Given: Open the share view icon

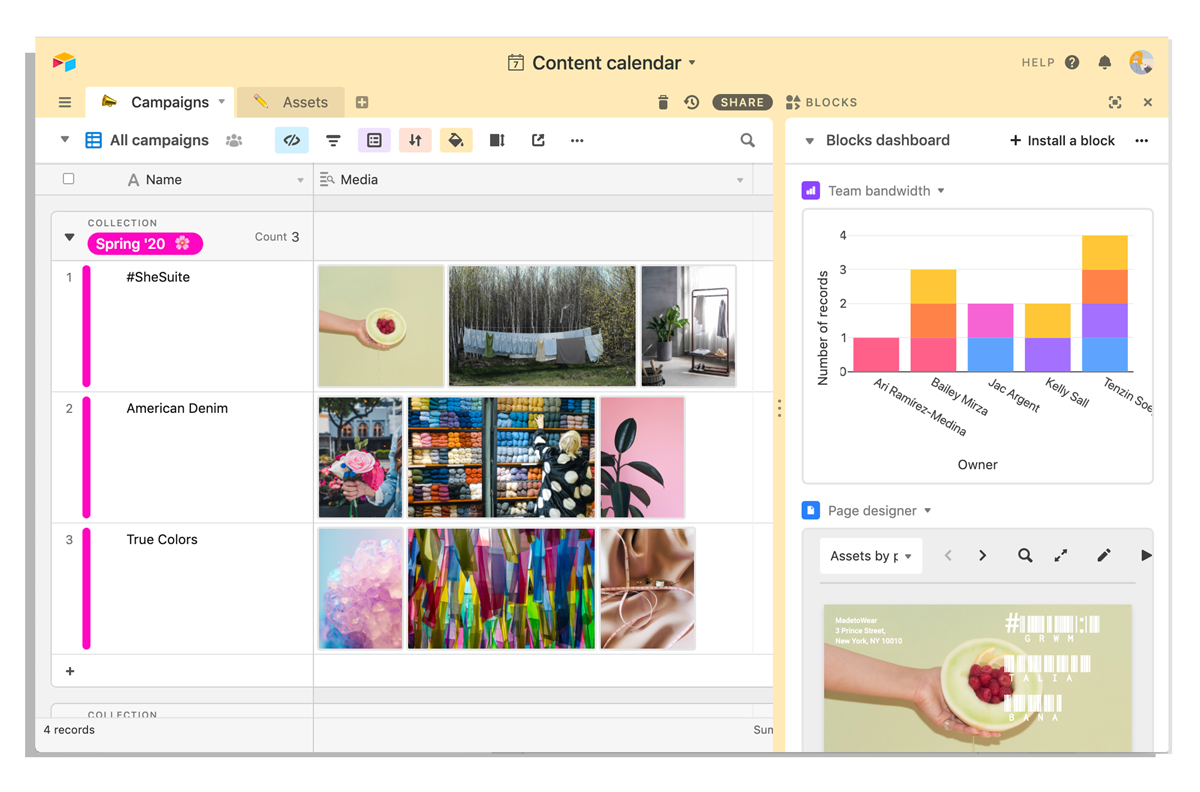Looking at the screenshot, I should (538, 141).
